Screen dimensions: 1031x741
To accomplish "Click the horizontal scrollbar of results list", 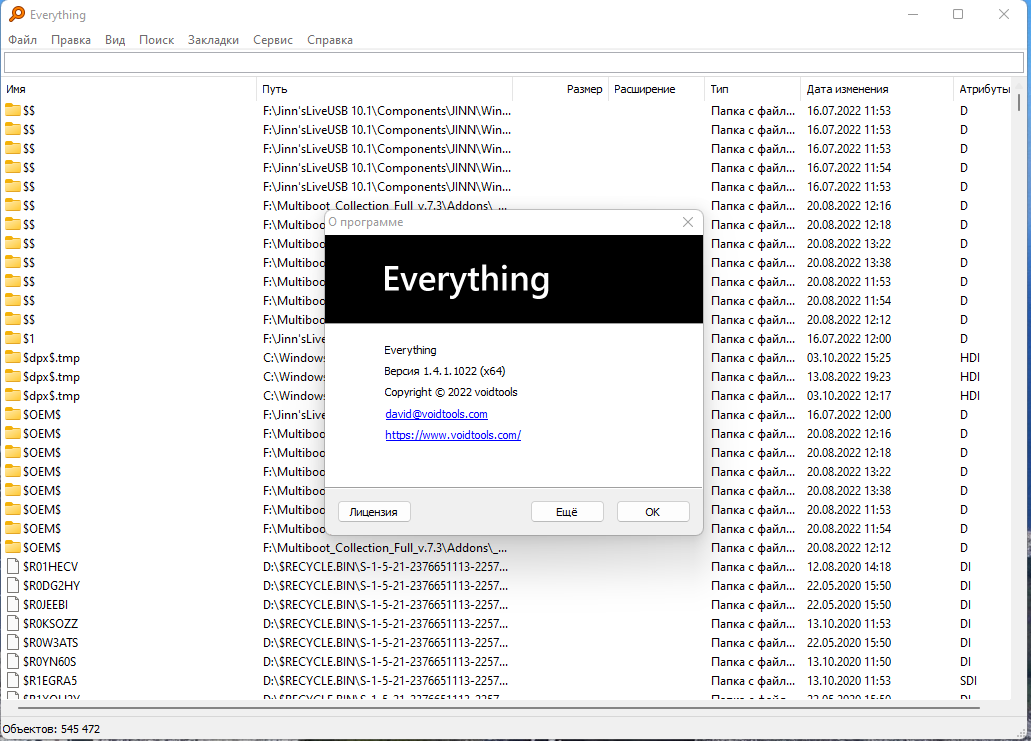I will (499, 708).
